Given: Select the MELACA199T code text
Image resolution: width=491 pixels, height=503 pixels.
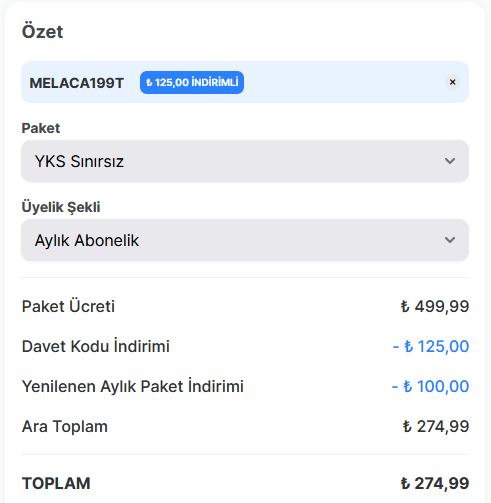Looking at the screenshot, I should (x=77, y=83).
